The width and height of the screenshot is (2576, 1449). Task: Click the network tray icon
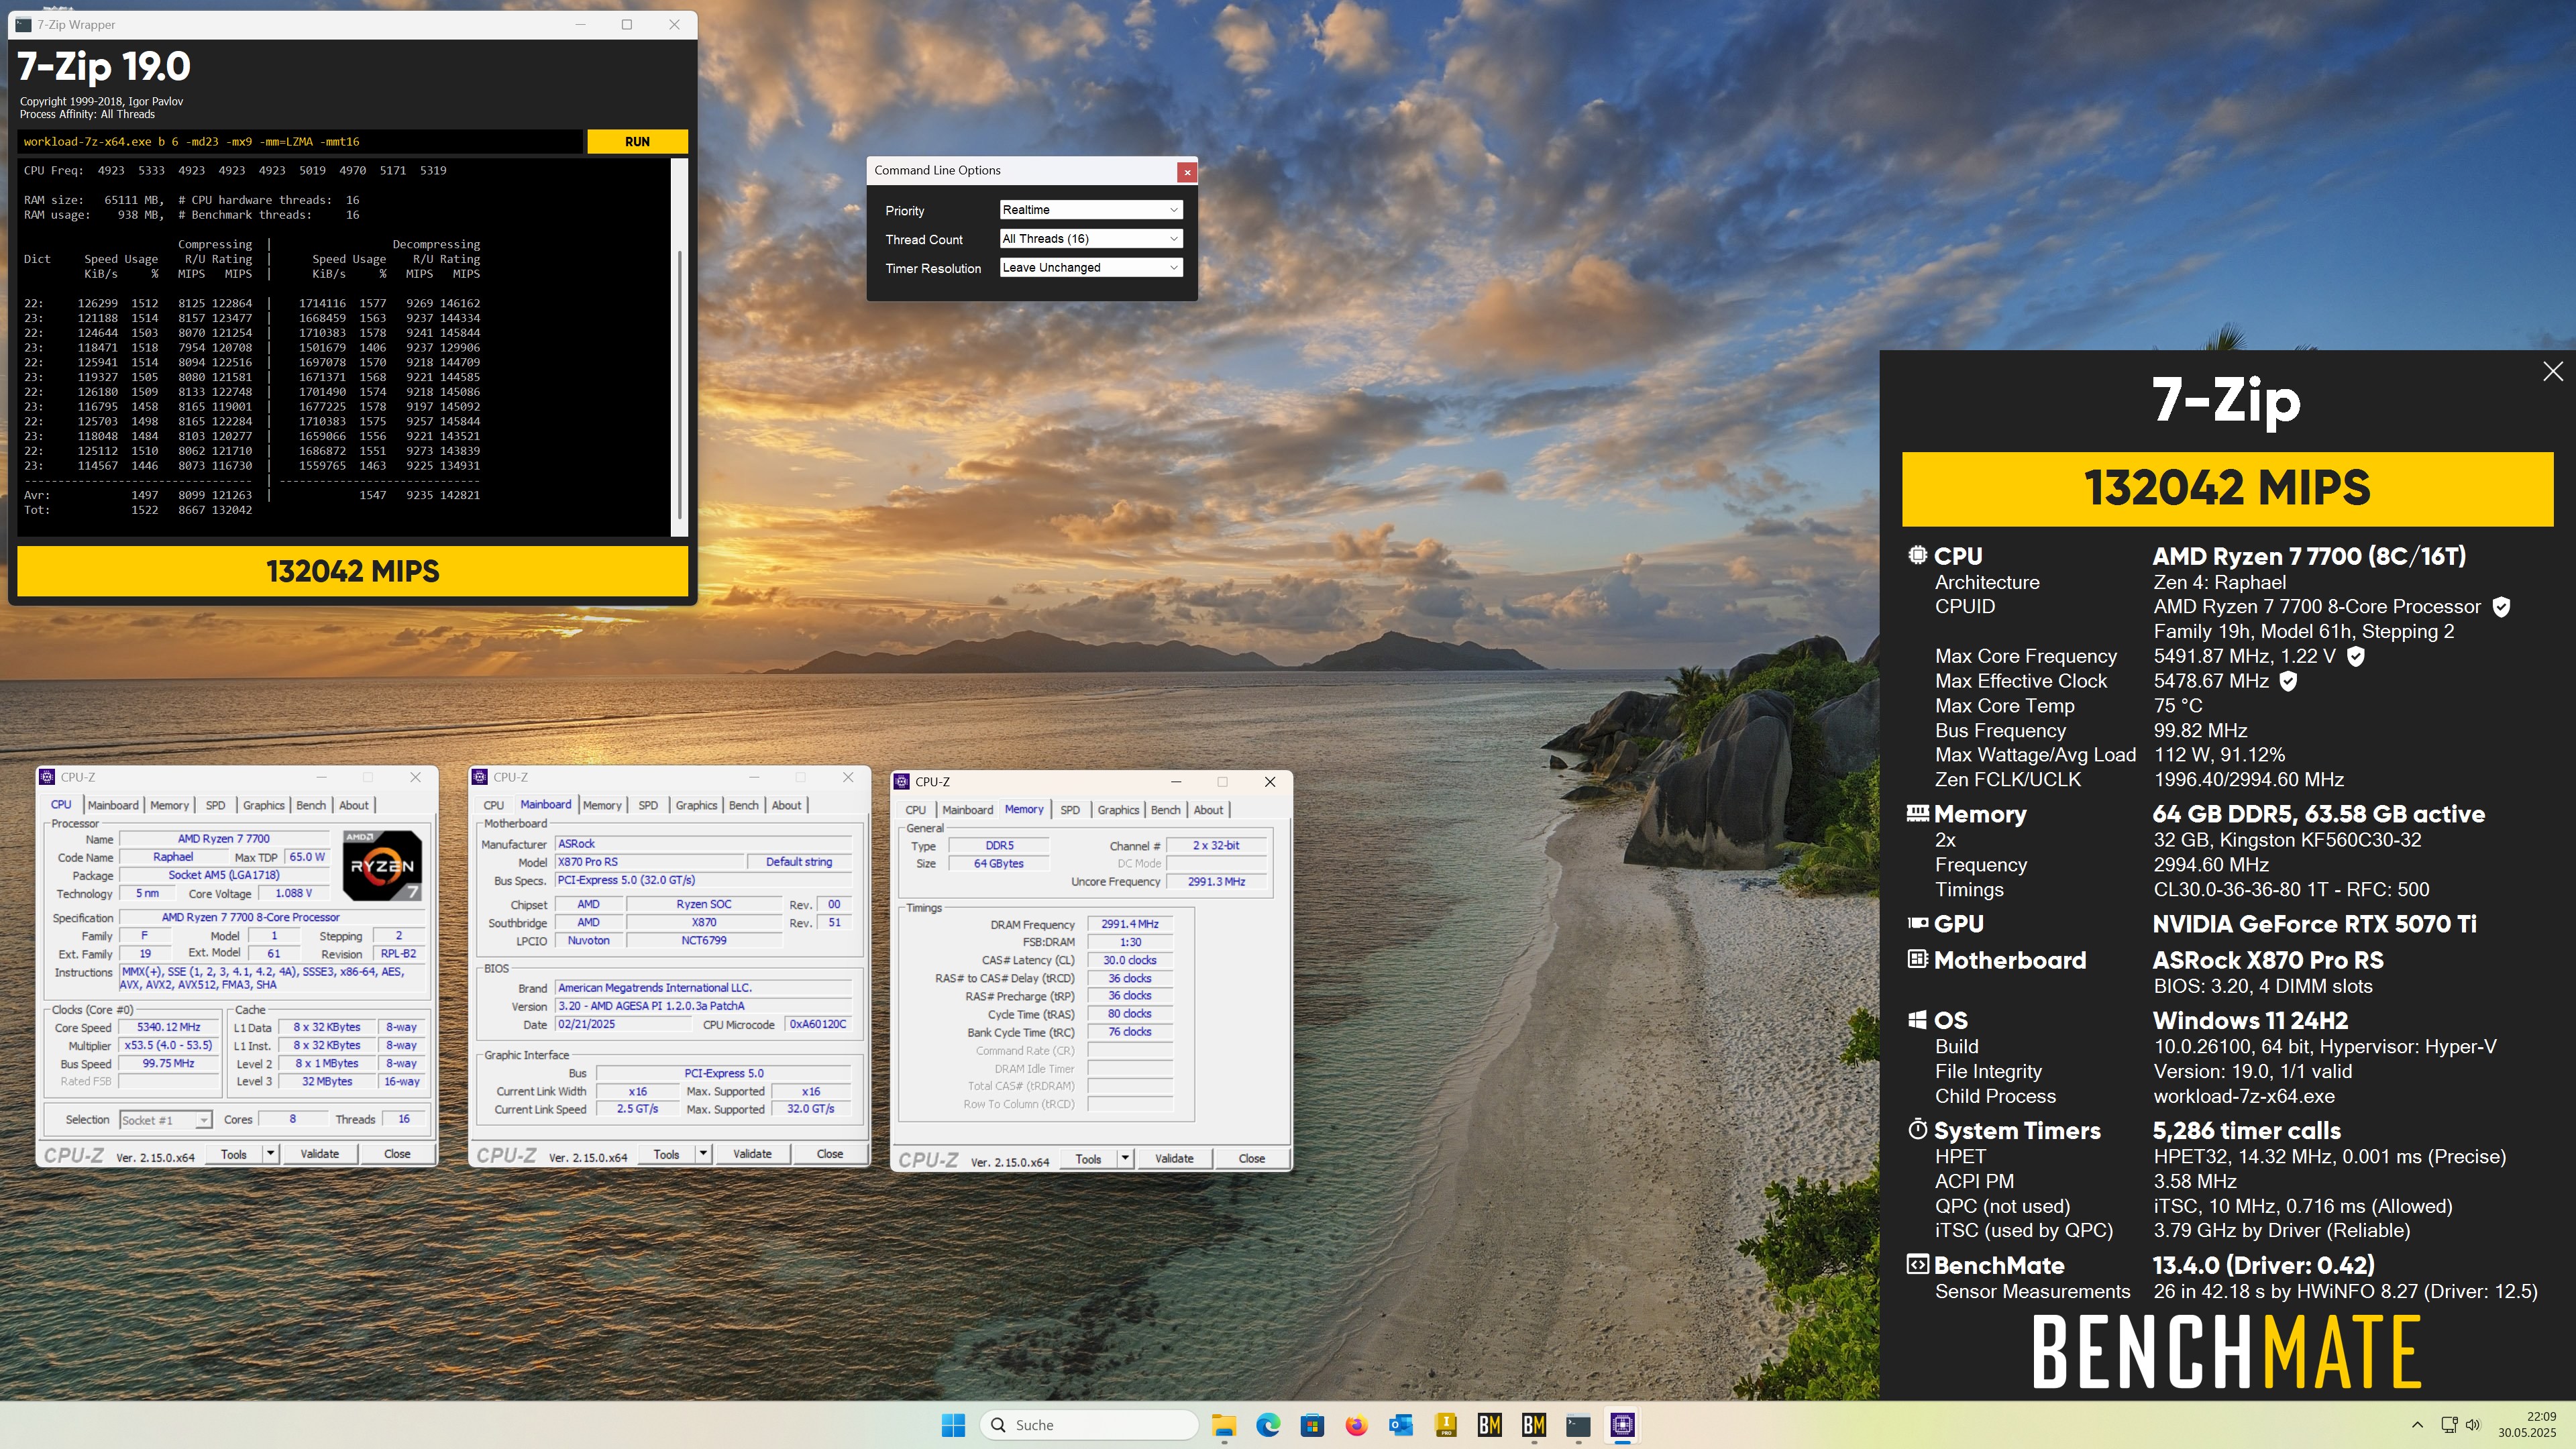click(2448, 1425)
